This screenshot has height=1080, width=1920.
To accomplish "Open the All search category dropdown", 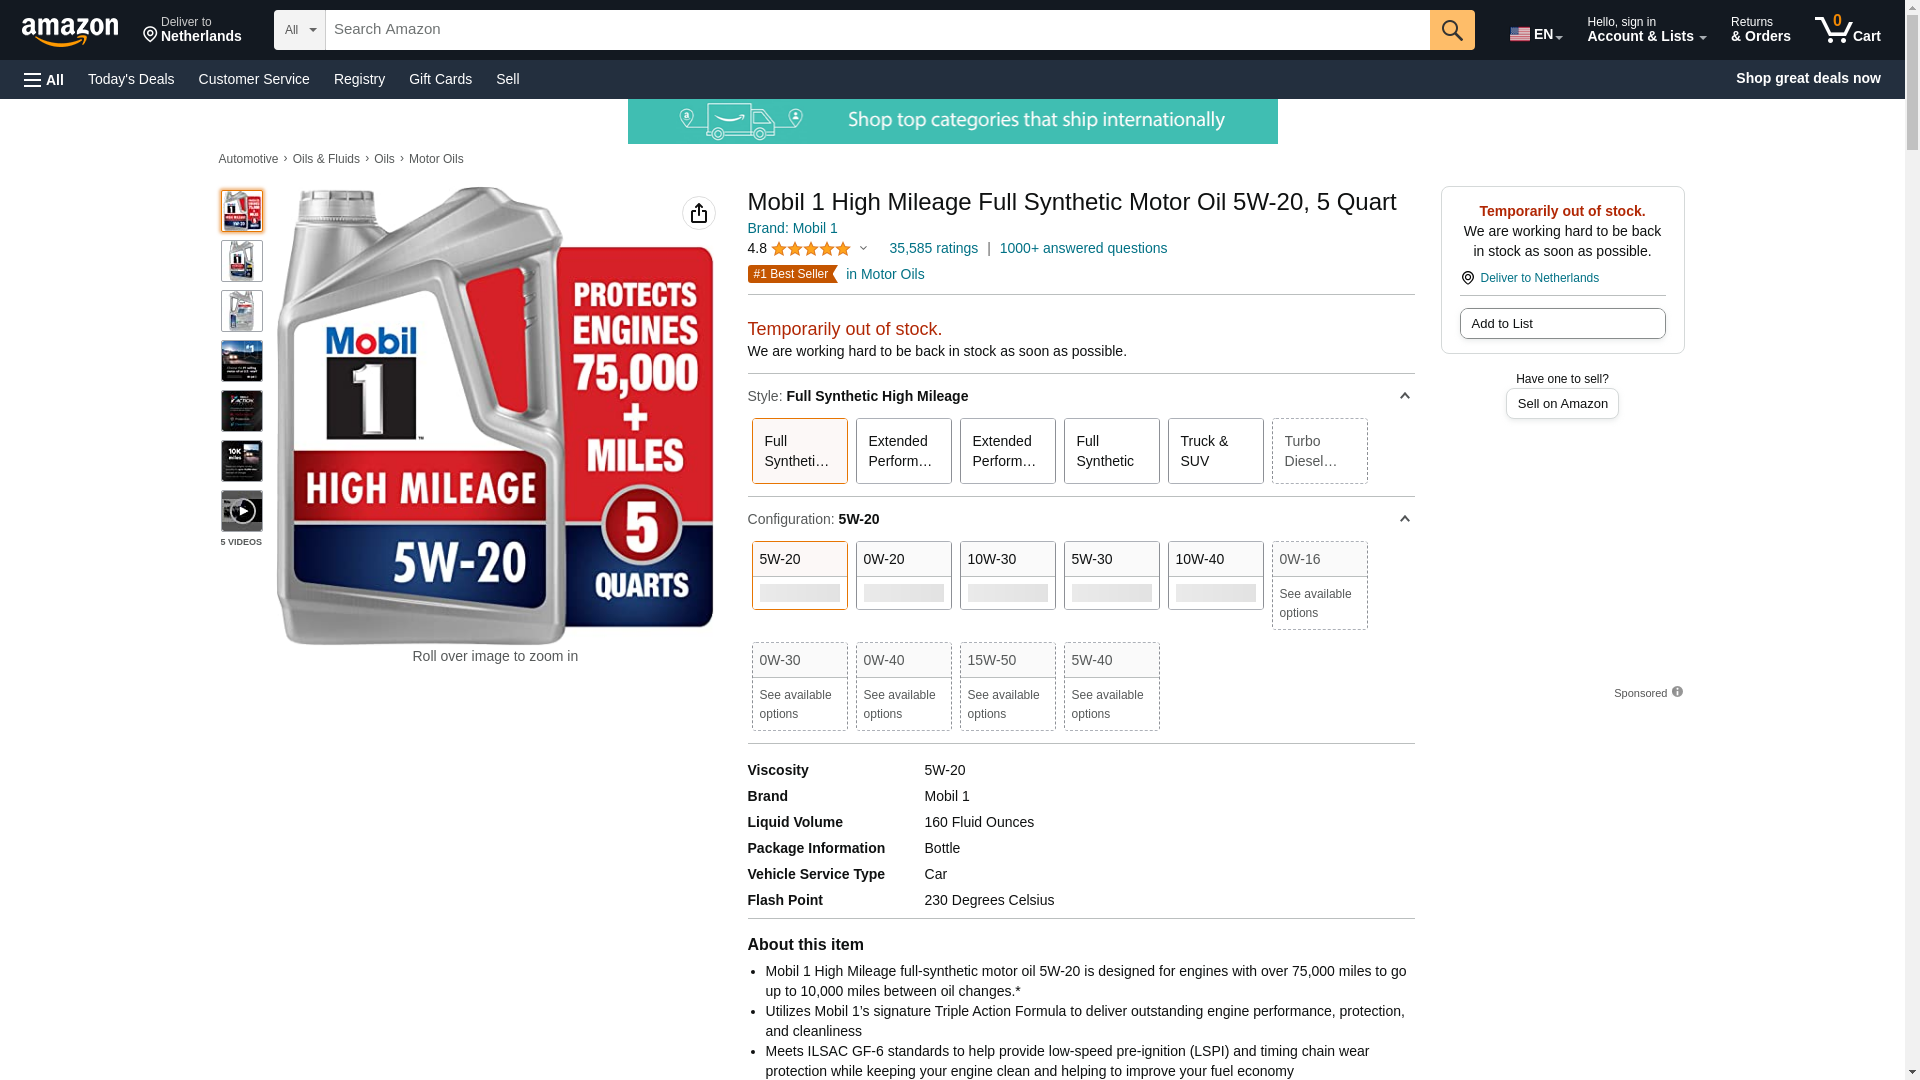I will pos(299,30).
